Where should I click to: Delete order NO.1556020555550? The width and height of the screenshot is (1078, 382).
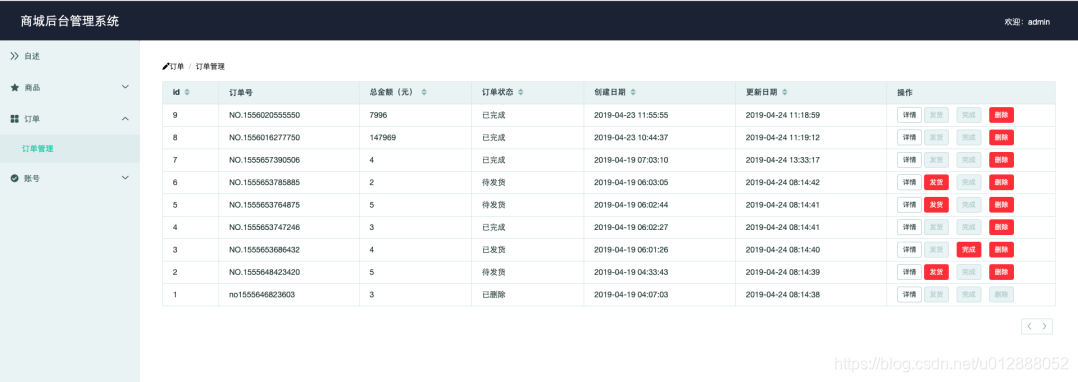tap(1001, 115)
